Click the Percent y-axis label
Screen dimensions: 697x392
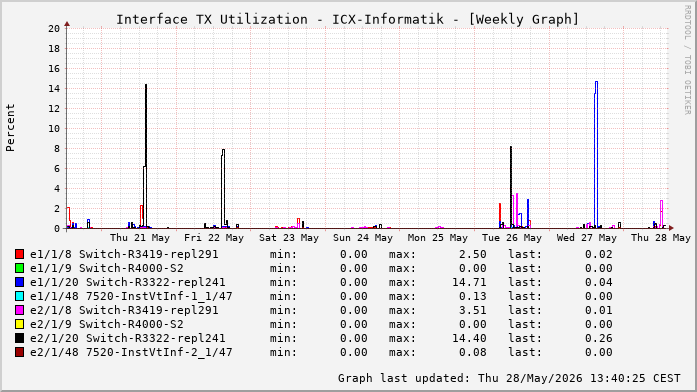pyautogui.click(x=10, y=128)
